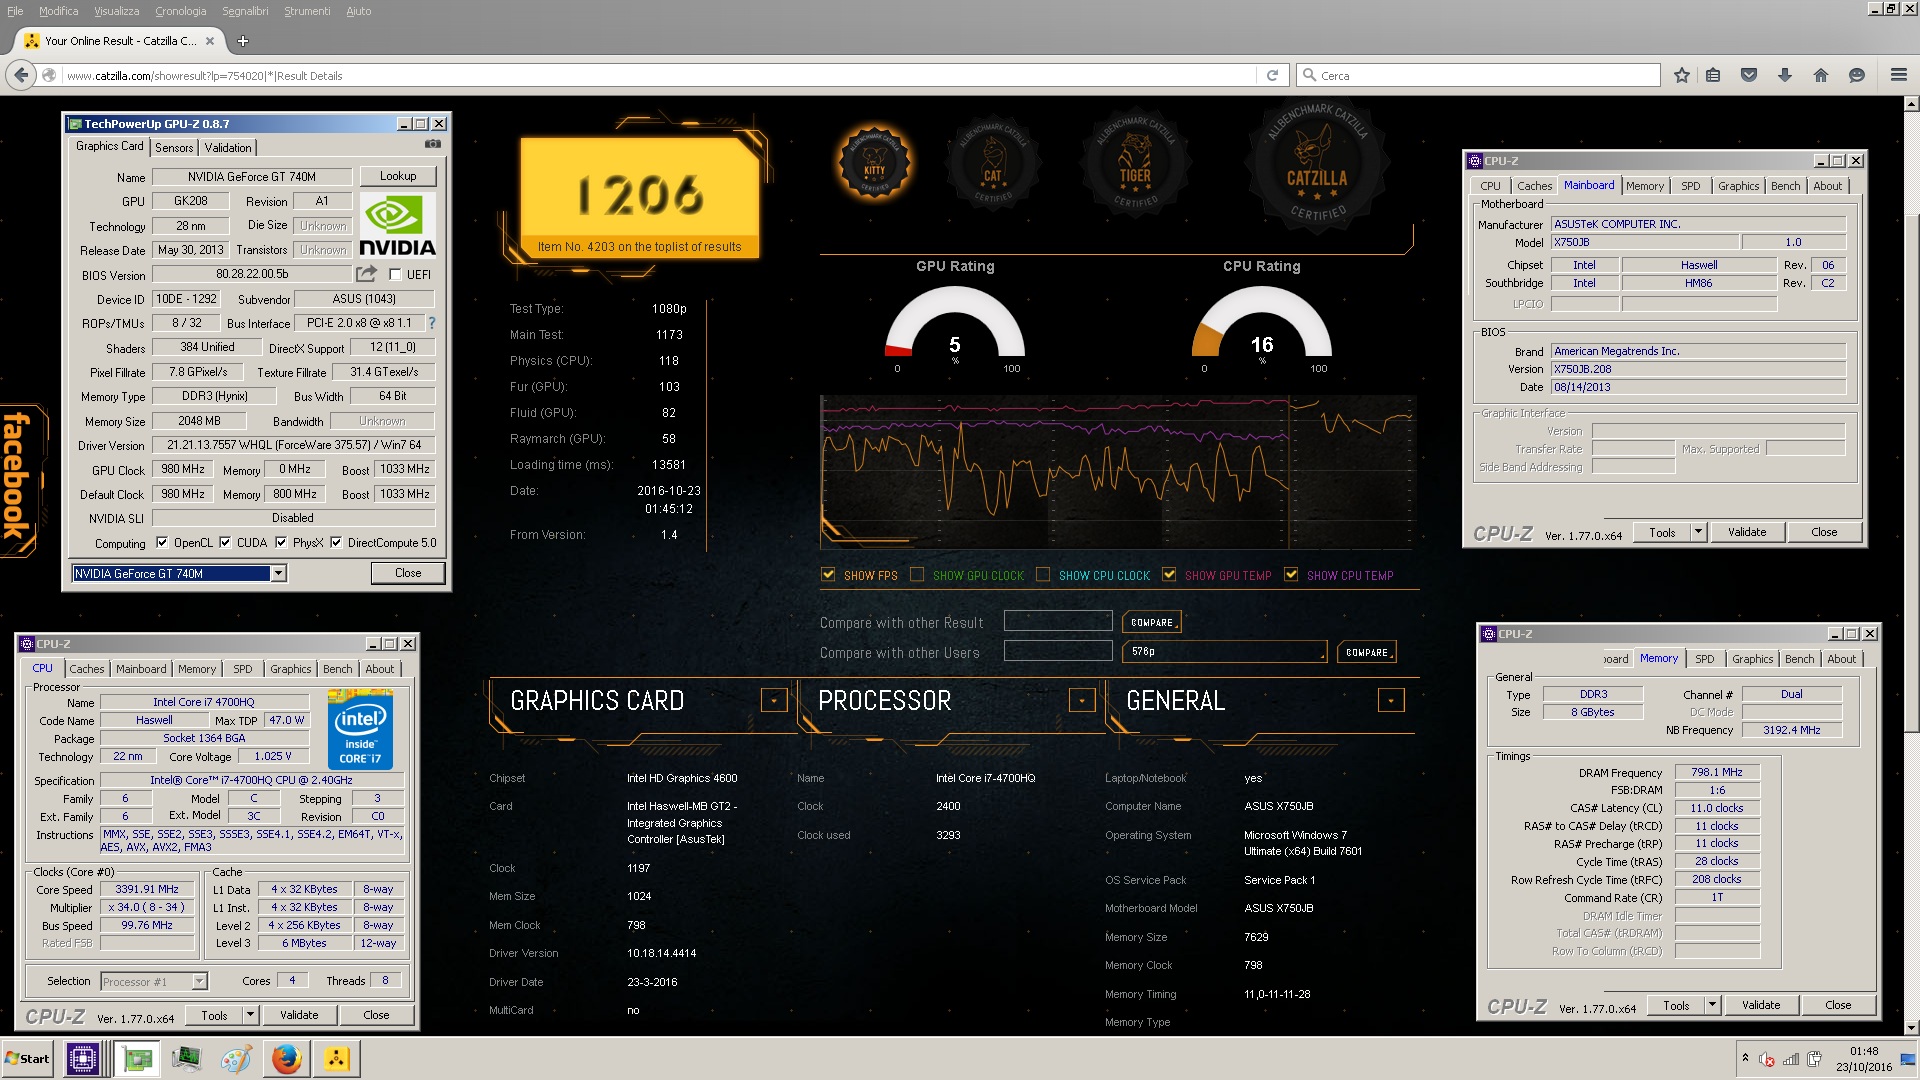Screen dimensions: 1920x1080
Task: Switch to the Sensors tab in GPU-Z
Action: coord(174,148)
